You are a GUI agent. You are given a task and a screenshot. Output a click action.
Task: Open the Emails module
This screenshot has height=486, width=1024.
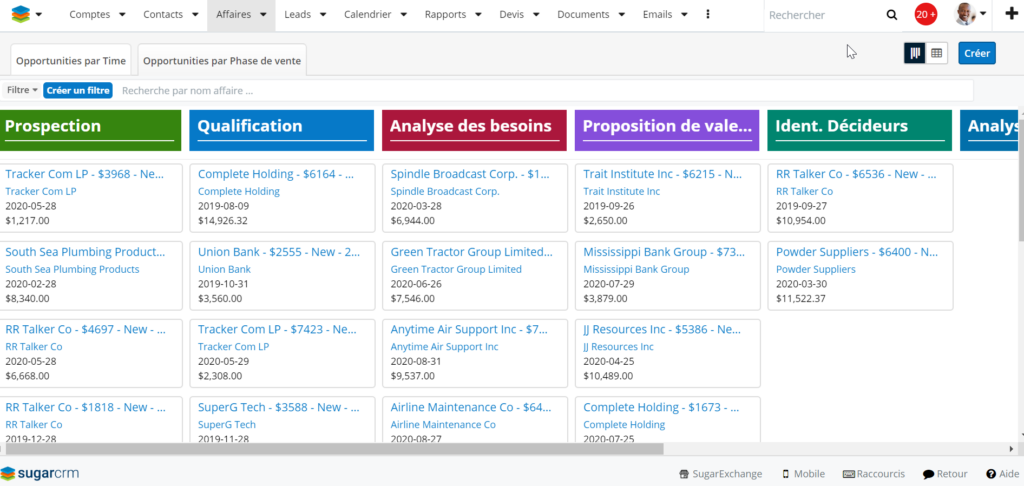tap(657, 14)
